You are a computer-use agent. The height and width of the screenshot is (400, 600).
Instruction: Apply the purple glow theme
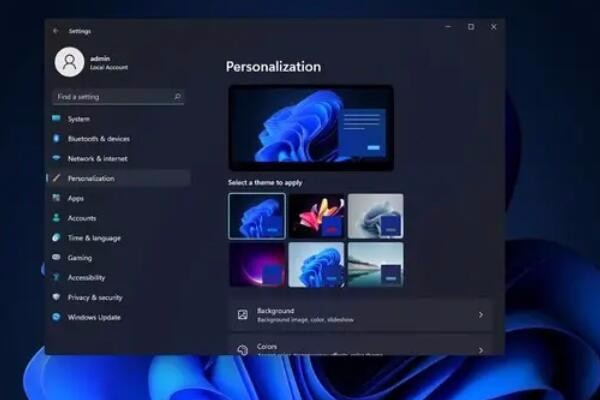(x=257, y=264)
